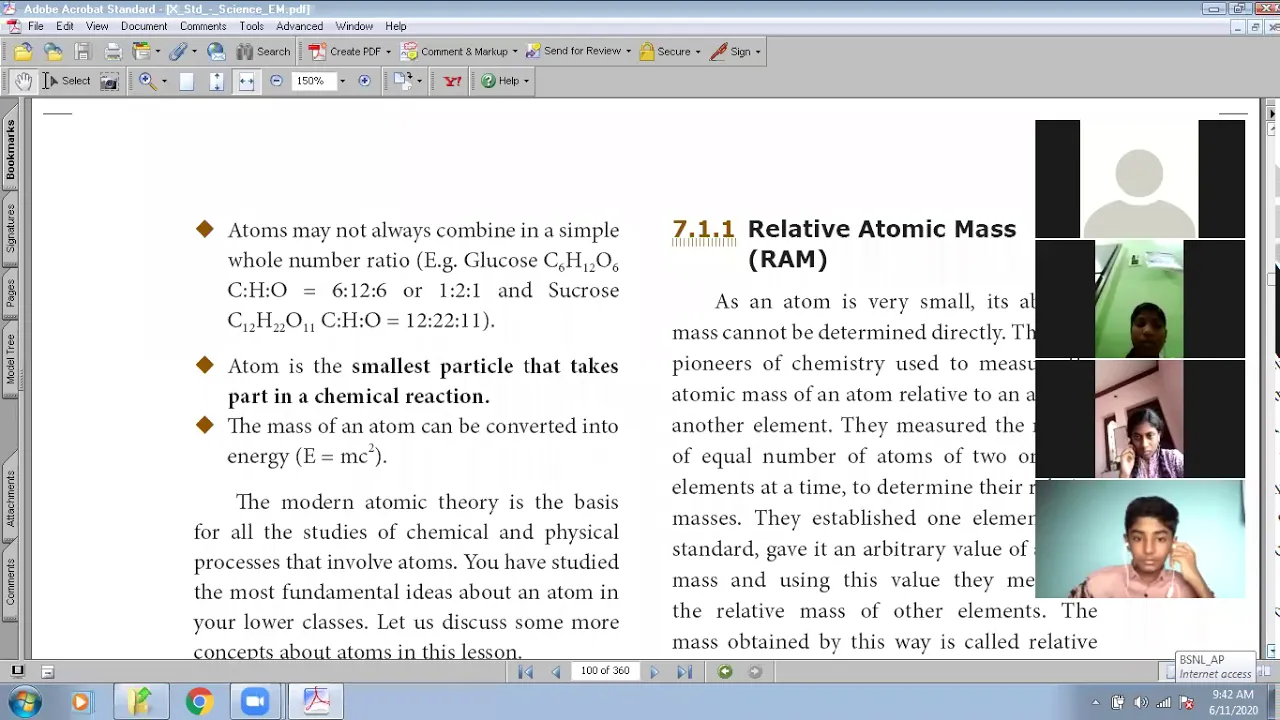The width and height of the screenshot is (1280, 720).
Task: Select the Zoom In magnifier tool
Action: coord(146,81)
